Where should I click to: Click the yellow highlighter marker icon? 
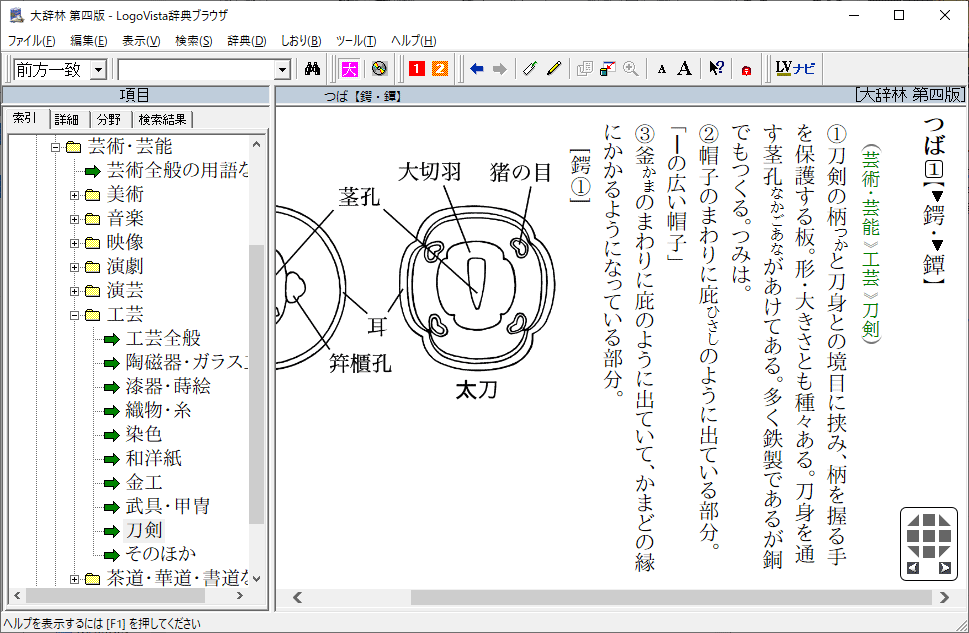point(553,69)
